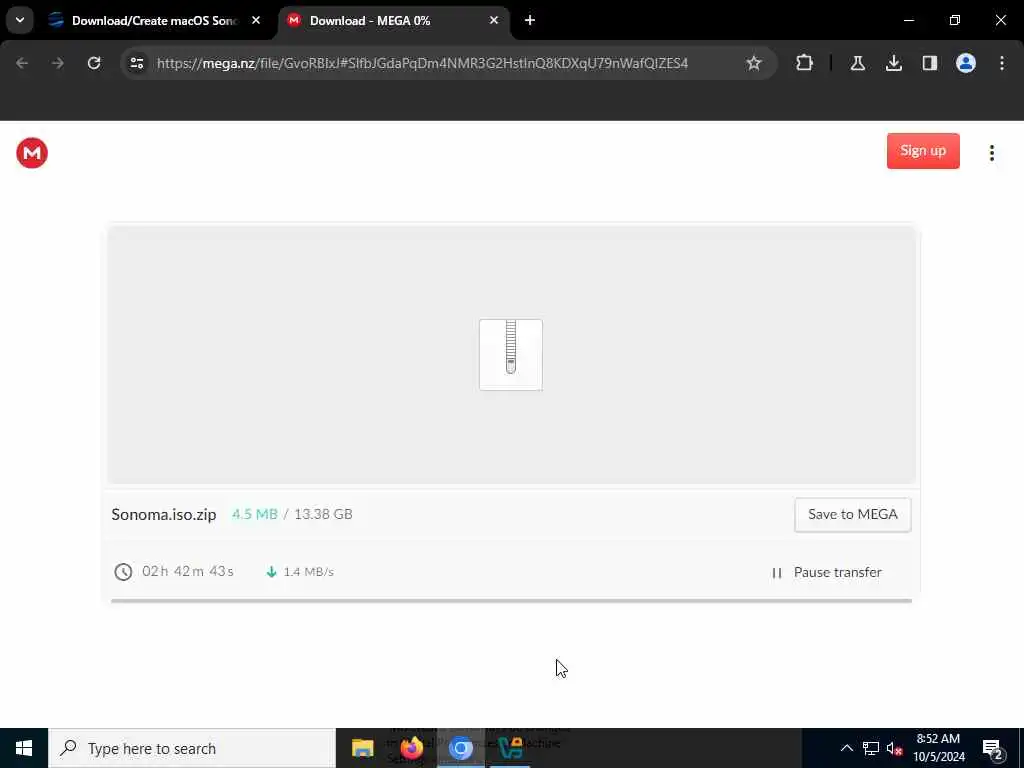Open the Extensions puzzle icon
Image resolution: width=1024 pixels, height=768 pixels.
point(805,63)
